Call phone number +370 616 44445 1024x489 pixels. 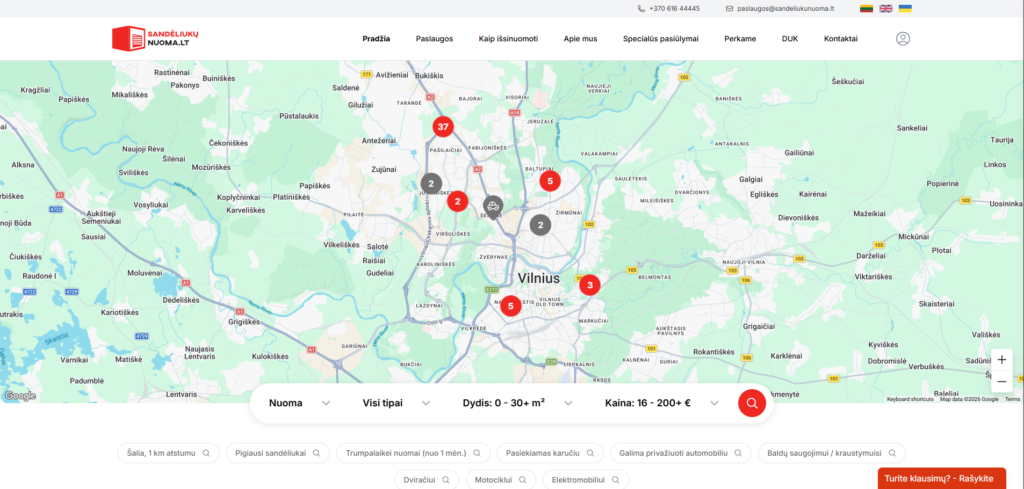[675, 8]
